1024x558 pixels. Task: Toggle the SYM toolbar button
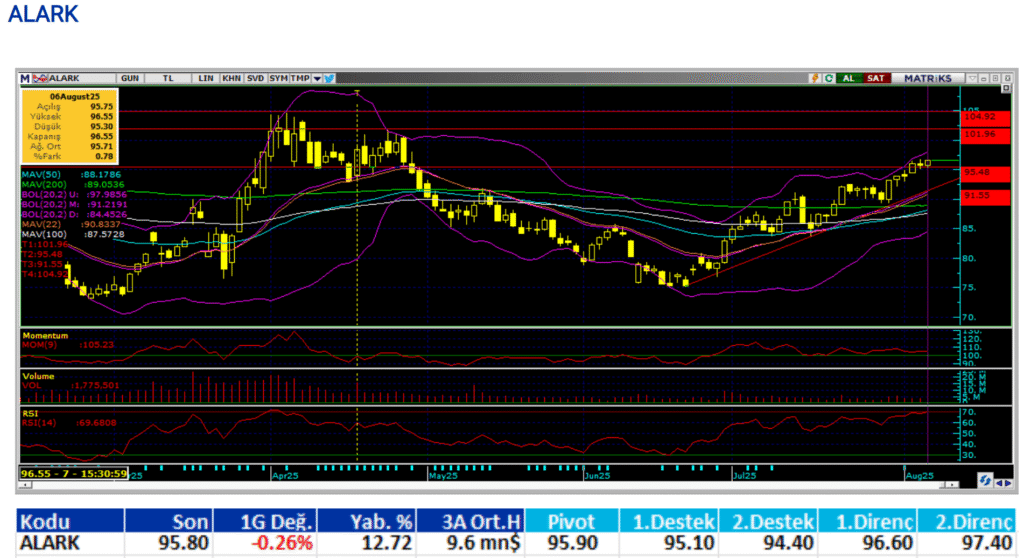coord(278,78)
